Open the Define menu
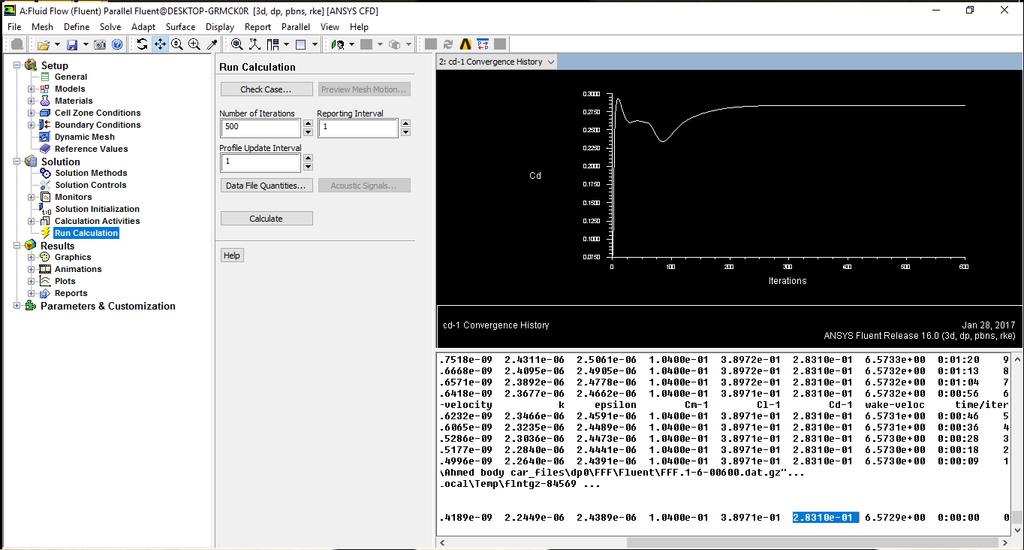 [76, 27]
